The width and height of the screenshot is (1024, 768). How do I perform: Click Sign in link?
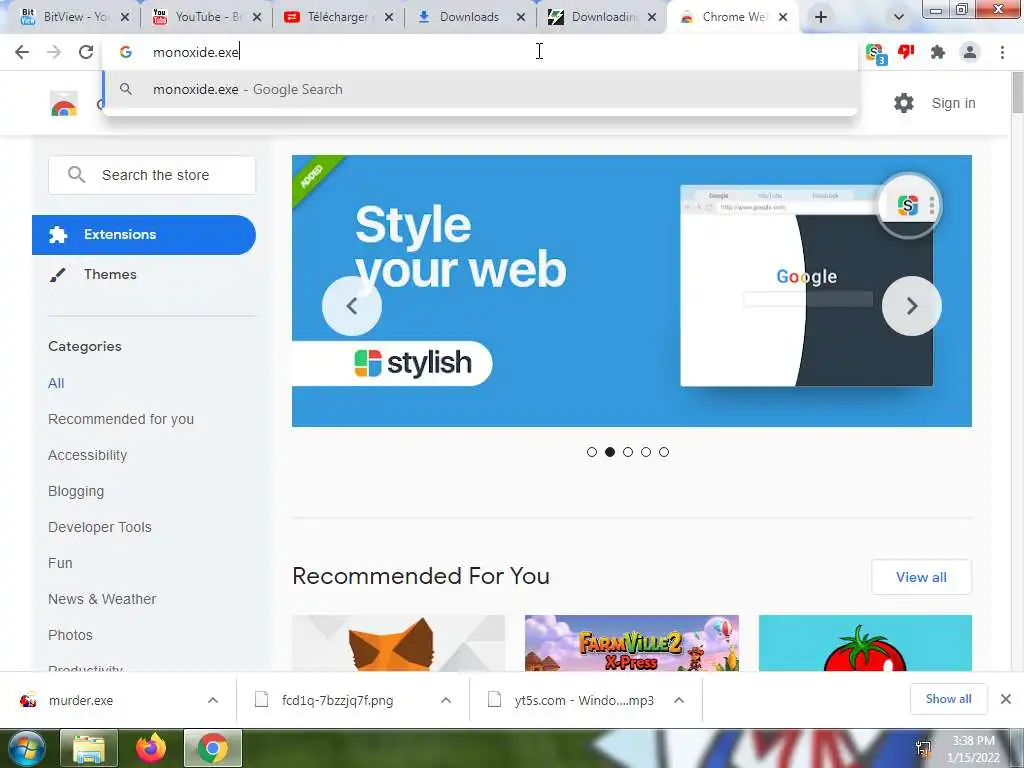click(953, 103)
